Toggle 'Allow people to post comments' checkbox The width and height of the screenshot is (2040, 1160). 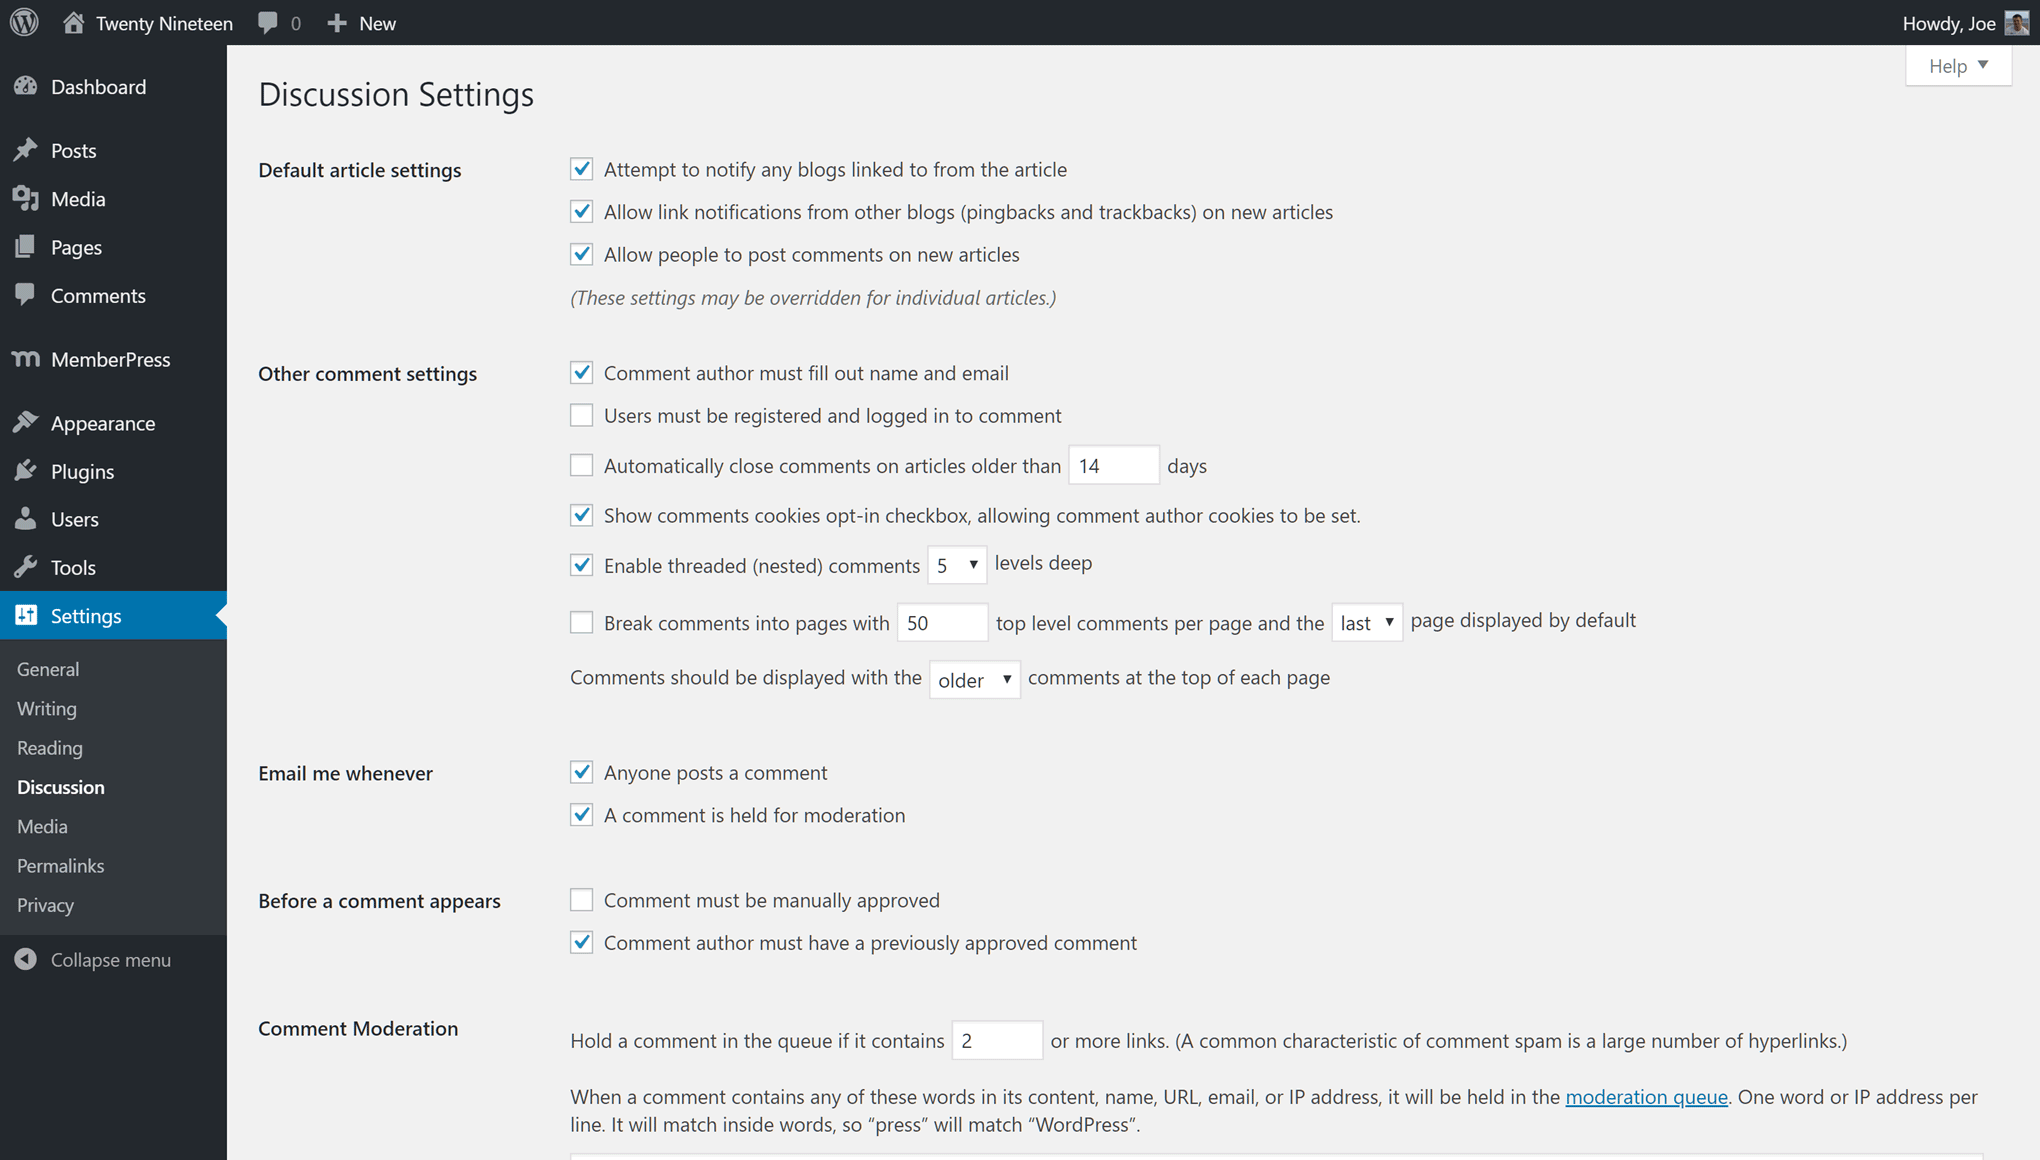(x=583, y=254)
